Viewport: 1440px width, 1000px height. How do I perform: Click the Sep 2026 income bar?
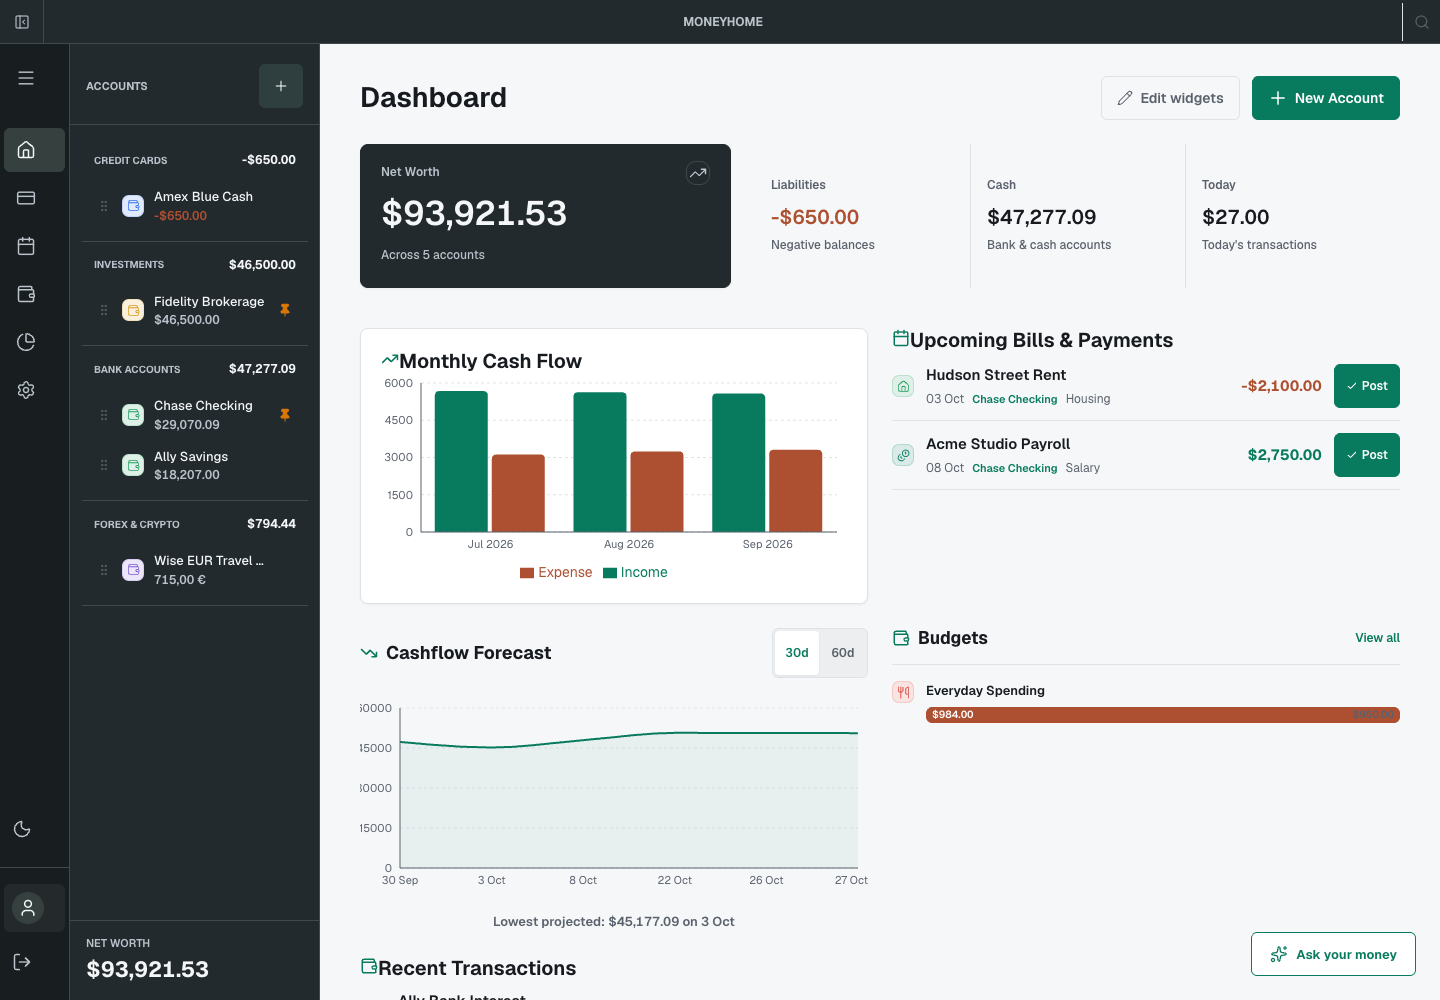tap(739, 463)
